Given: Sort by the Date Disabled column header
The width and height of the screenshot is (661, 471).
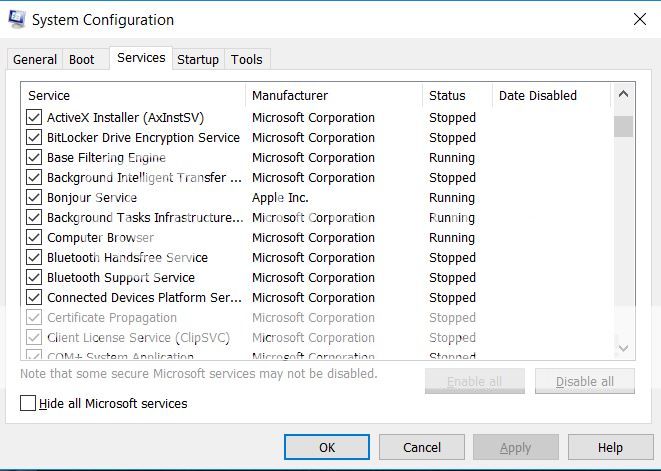Looking at the screenshot, I should [551, 95].
